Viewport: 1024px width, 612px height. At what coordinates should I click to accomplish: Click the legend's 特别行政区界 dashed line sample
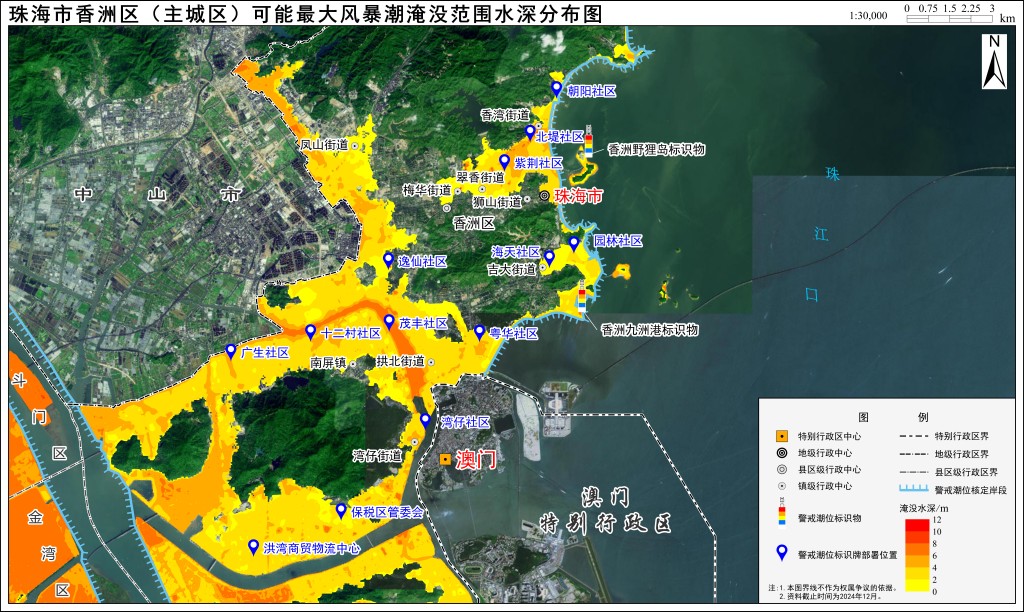[x=914, y=436]
